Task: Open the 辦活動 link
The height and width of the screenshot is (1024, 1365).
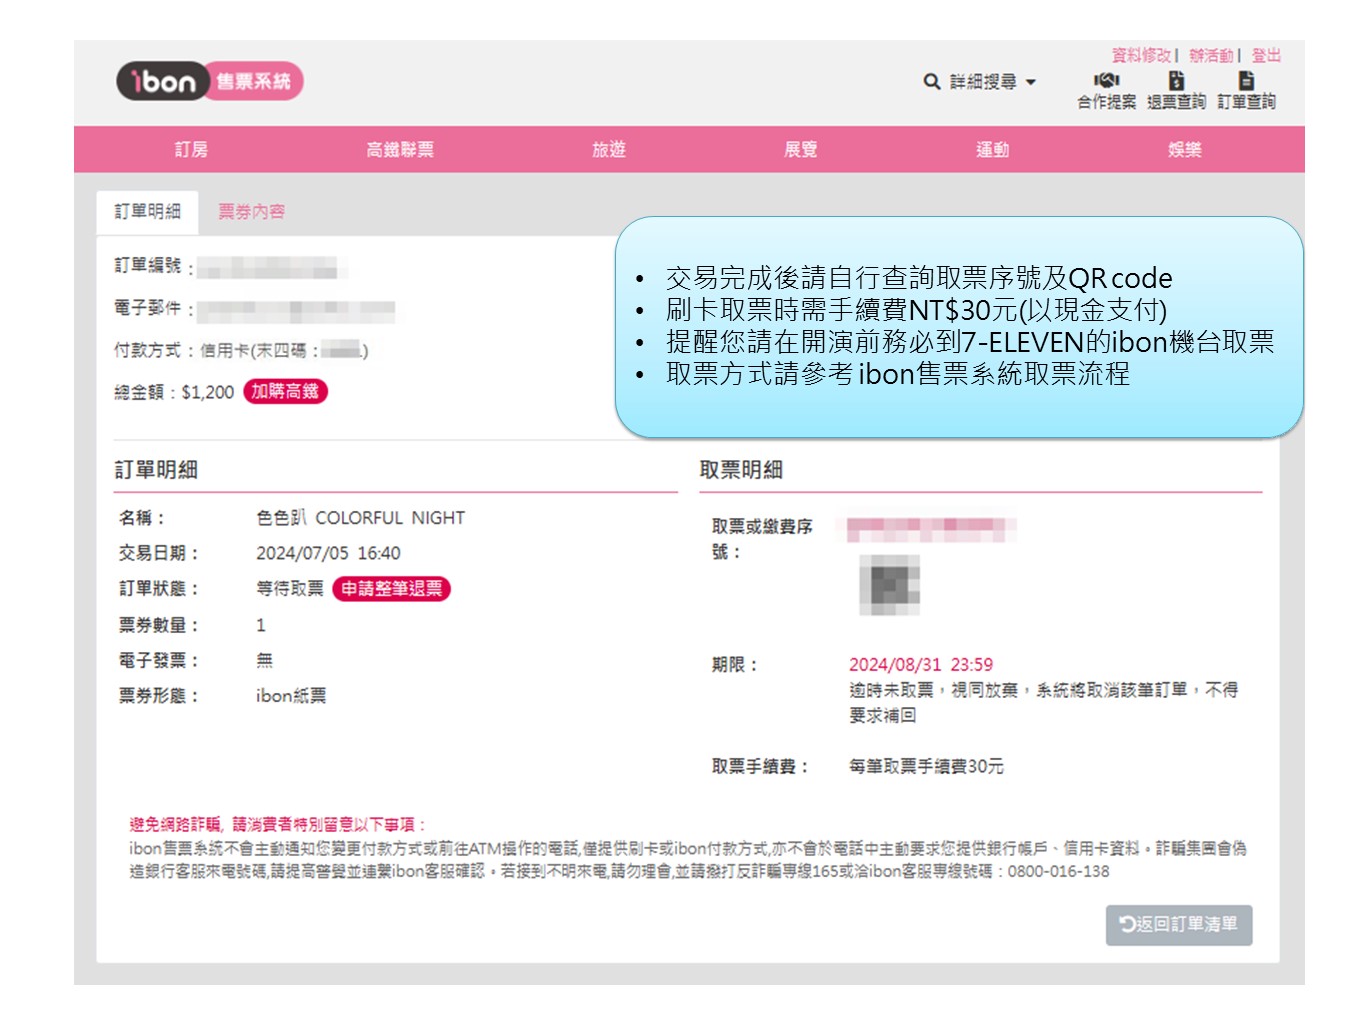Action: pyautogui.click(x=1211, y=55)
